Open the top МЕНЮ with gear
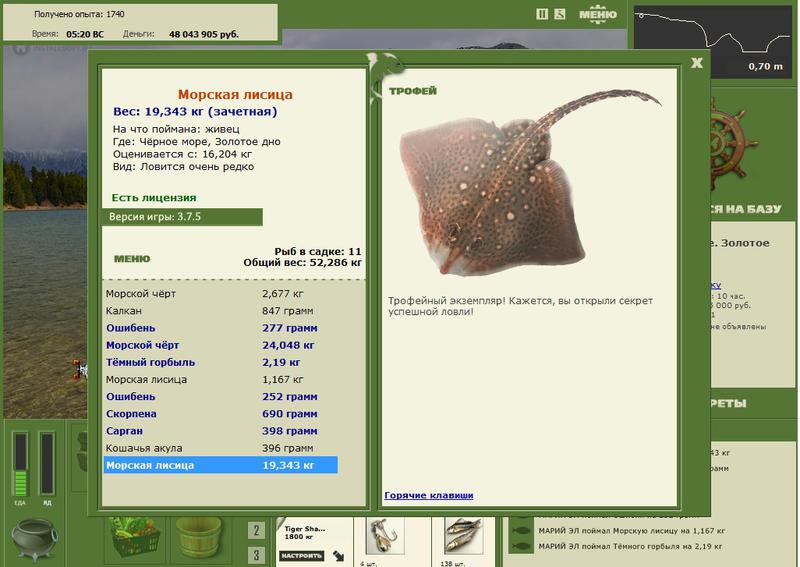The height and width of the screenshot is (567, 800). [597, 13]
